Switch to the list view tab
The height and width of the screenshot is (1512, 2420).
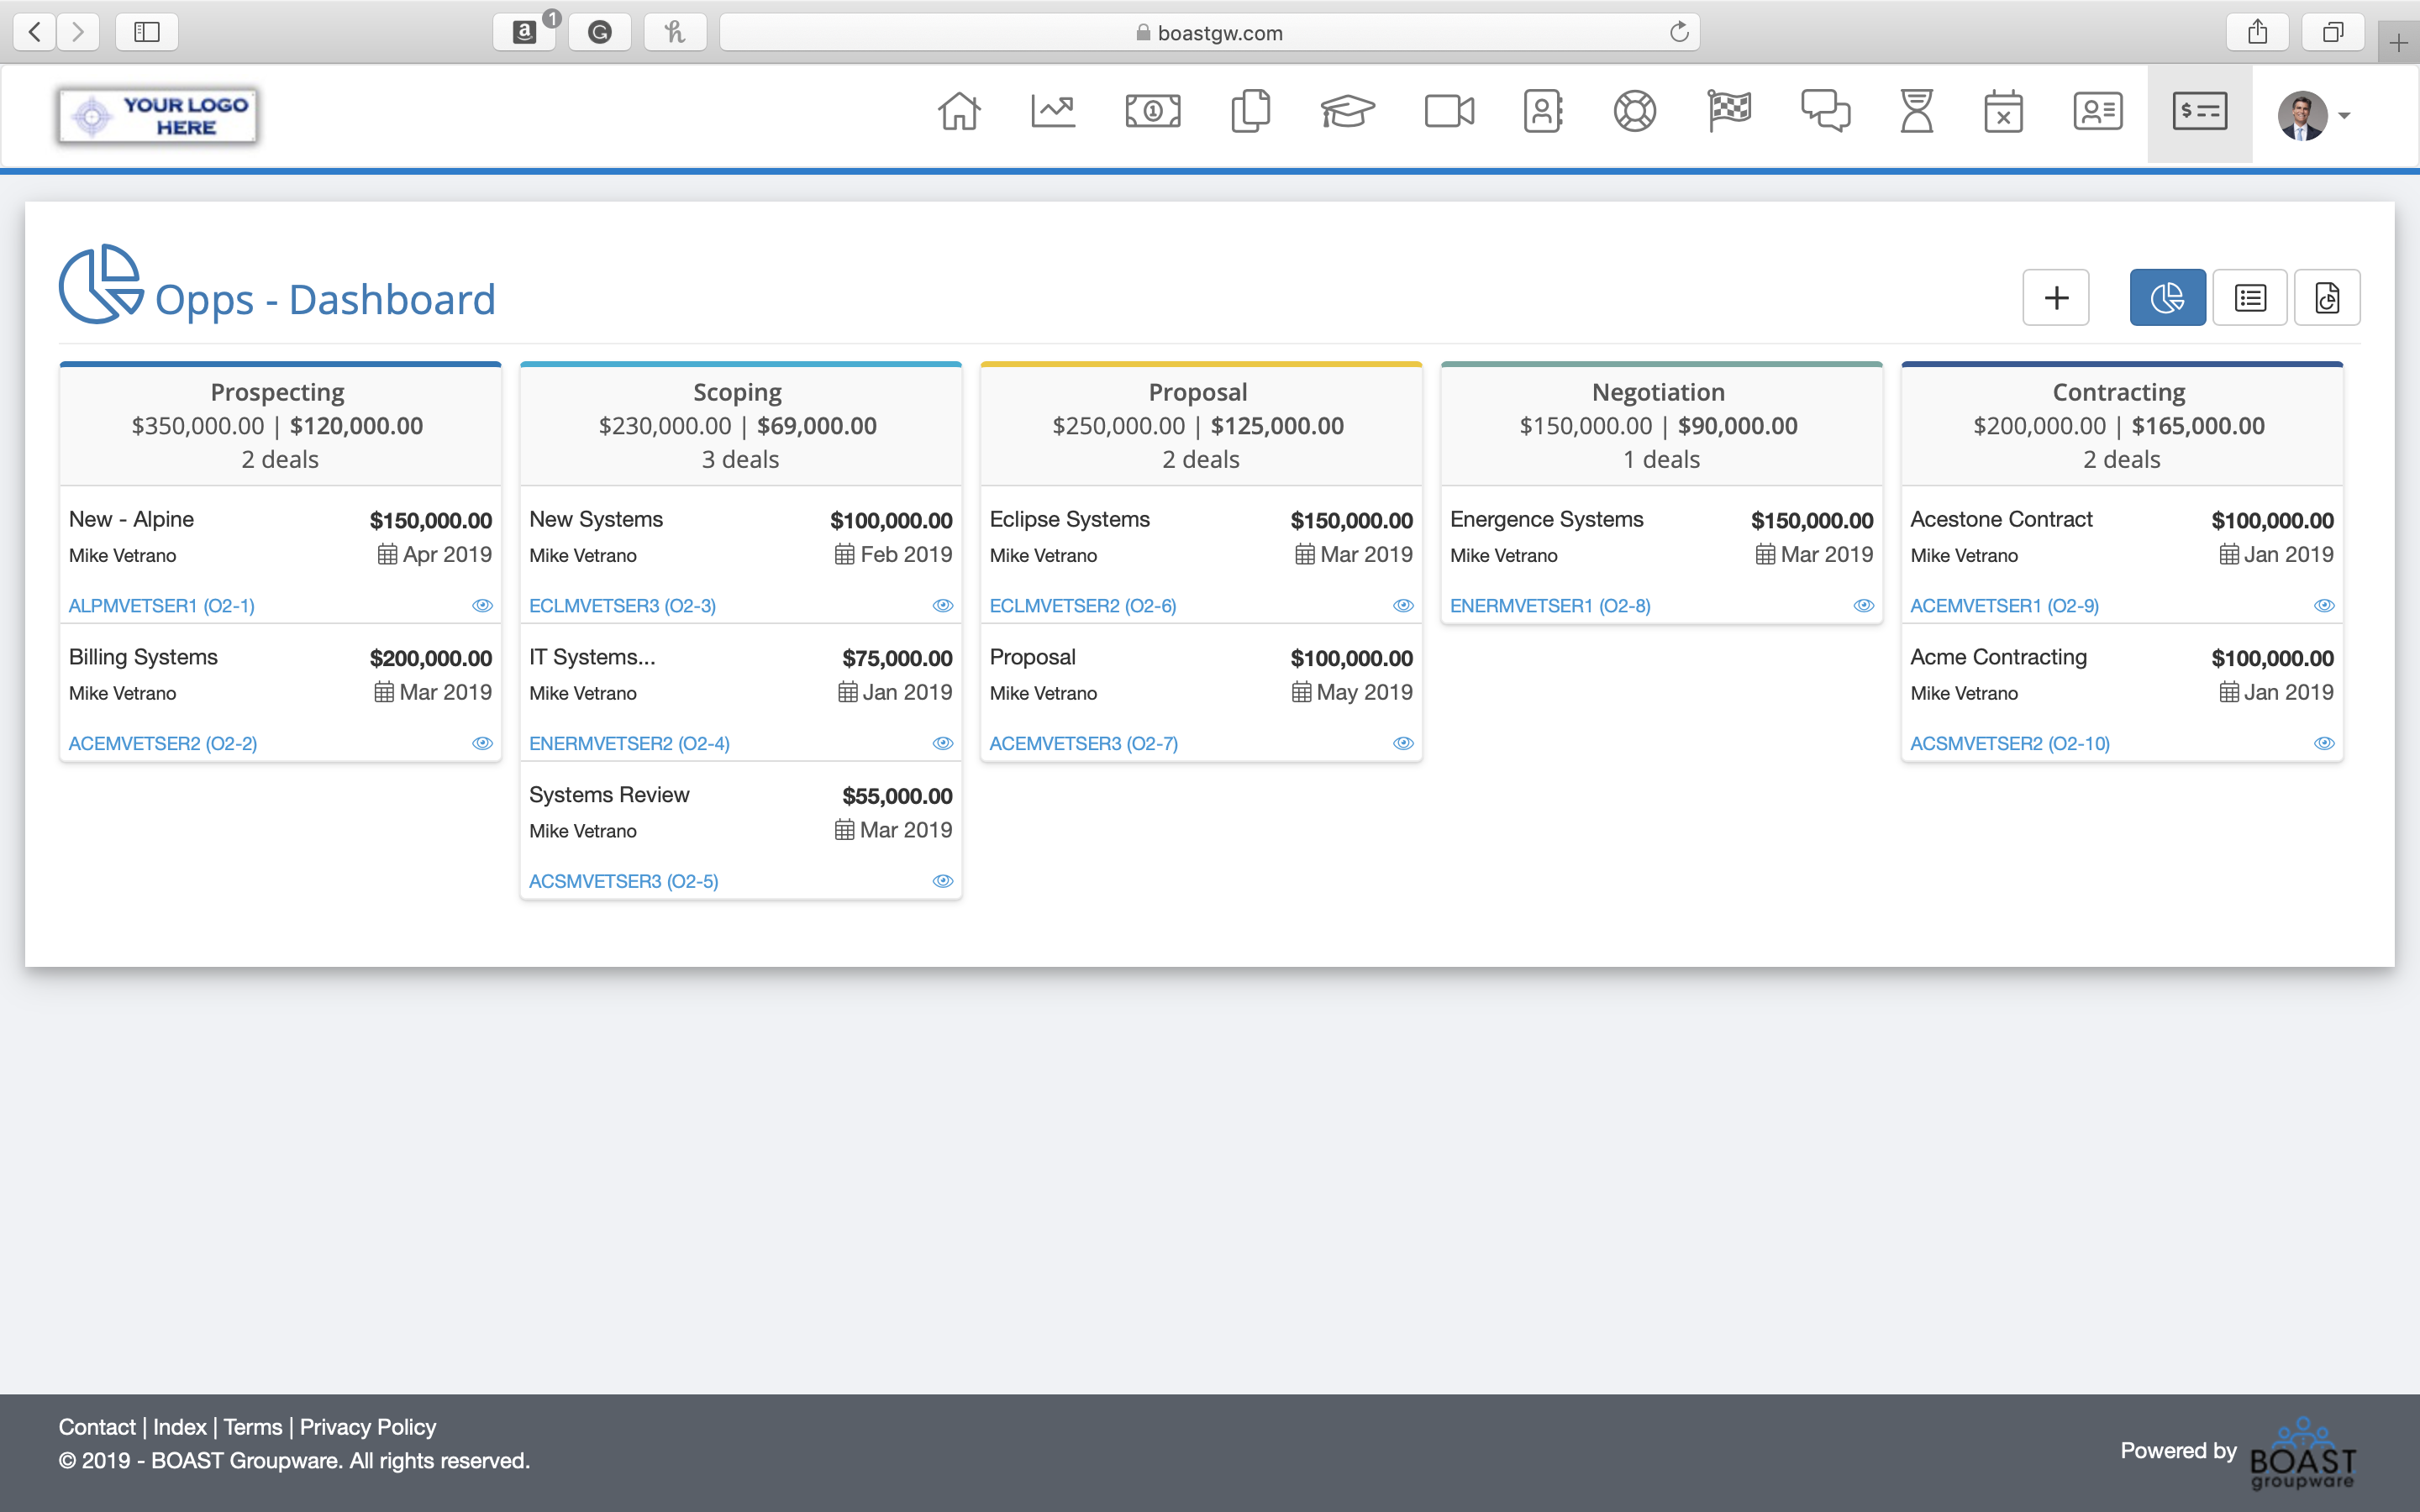pyautogui.click(x=2250, y=298)
